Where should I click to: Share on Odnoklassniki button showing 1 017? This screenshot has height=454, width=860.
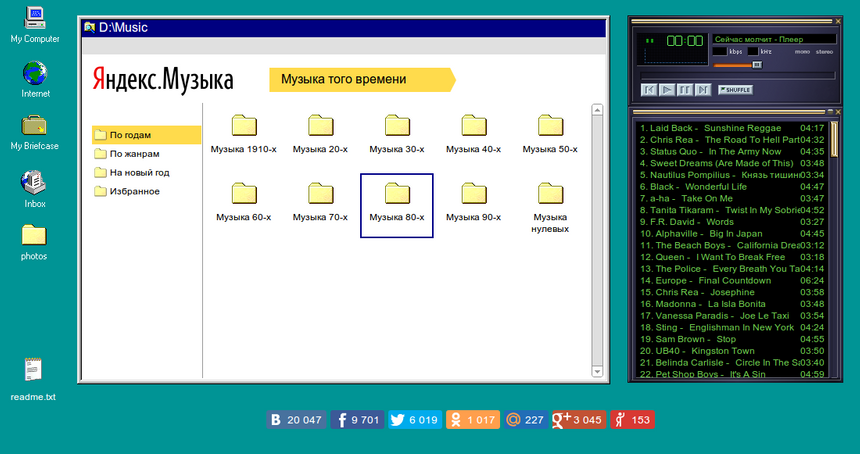pyautogui.click(x=473, y=419)
